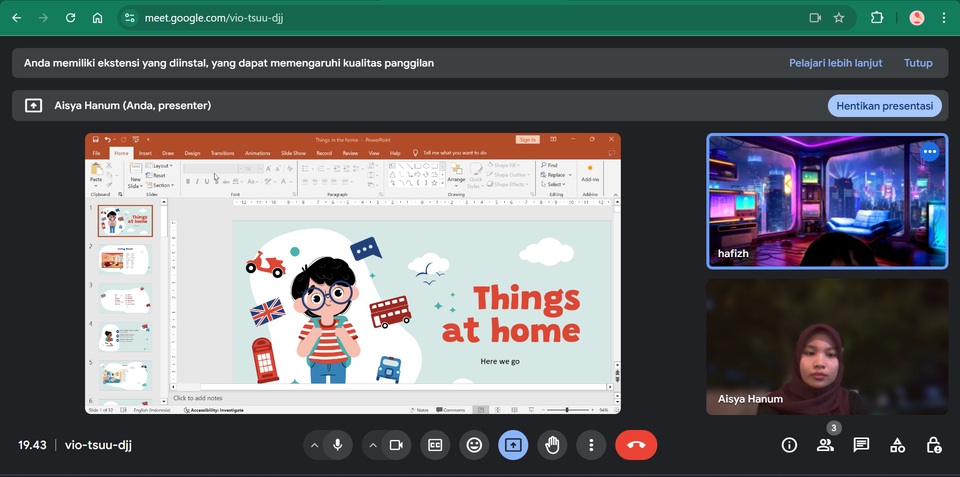Switch to PowerPoint Slide Show tab
Viewport: 960px width, 477px height.
293,153
